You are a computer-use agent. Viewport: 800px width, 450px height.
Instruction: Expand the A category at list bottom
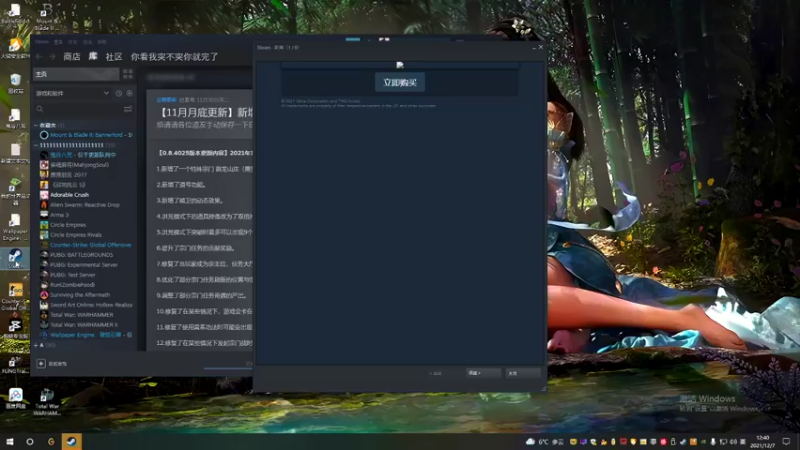(36, 345)
